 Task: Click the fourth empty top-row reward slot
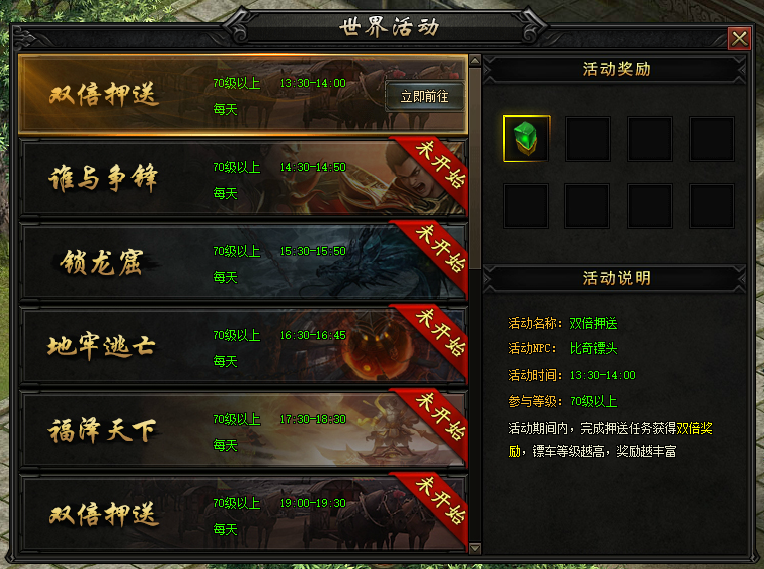click(712, 139)
